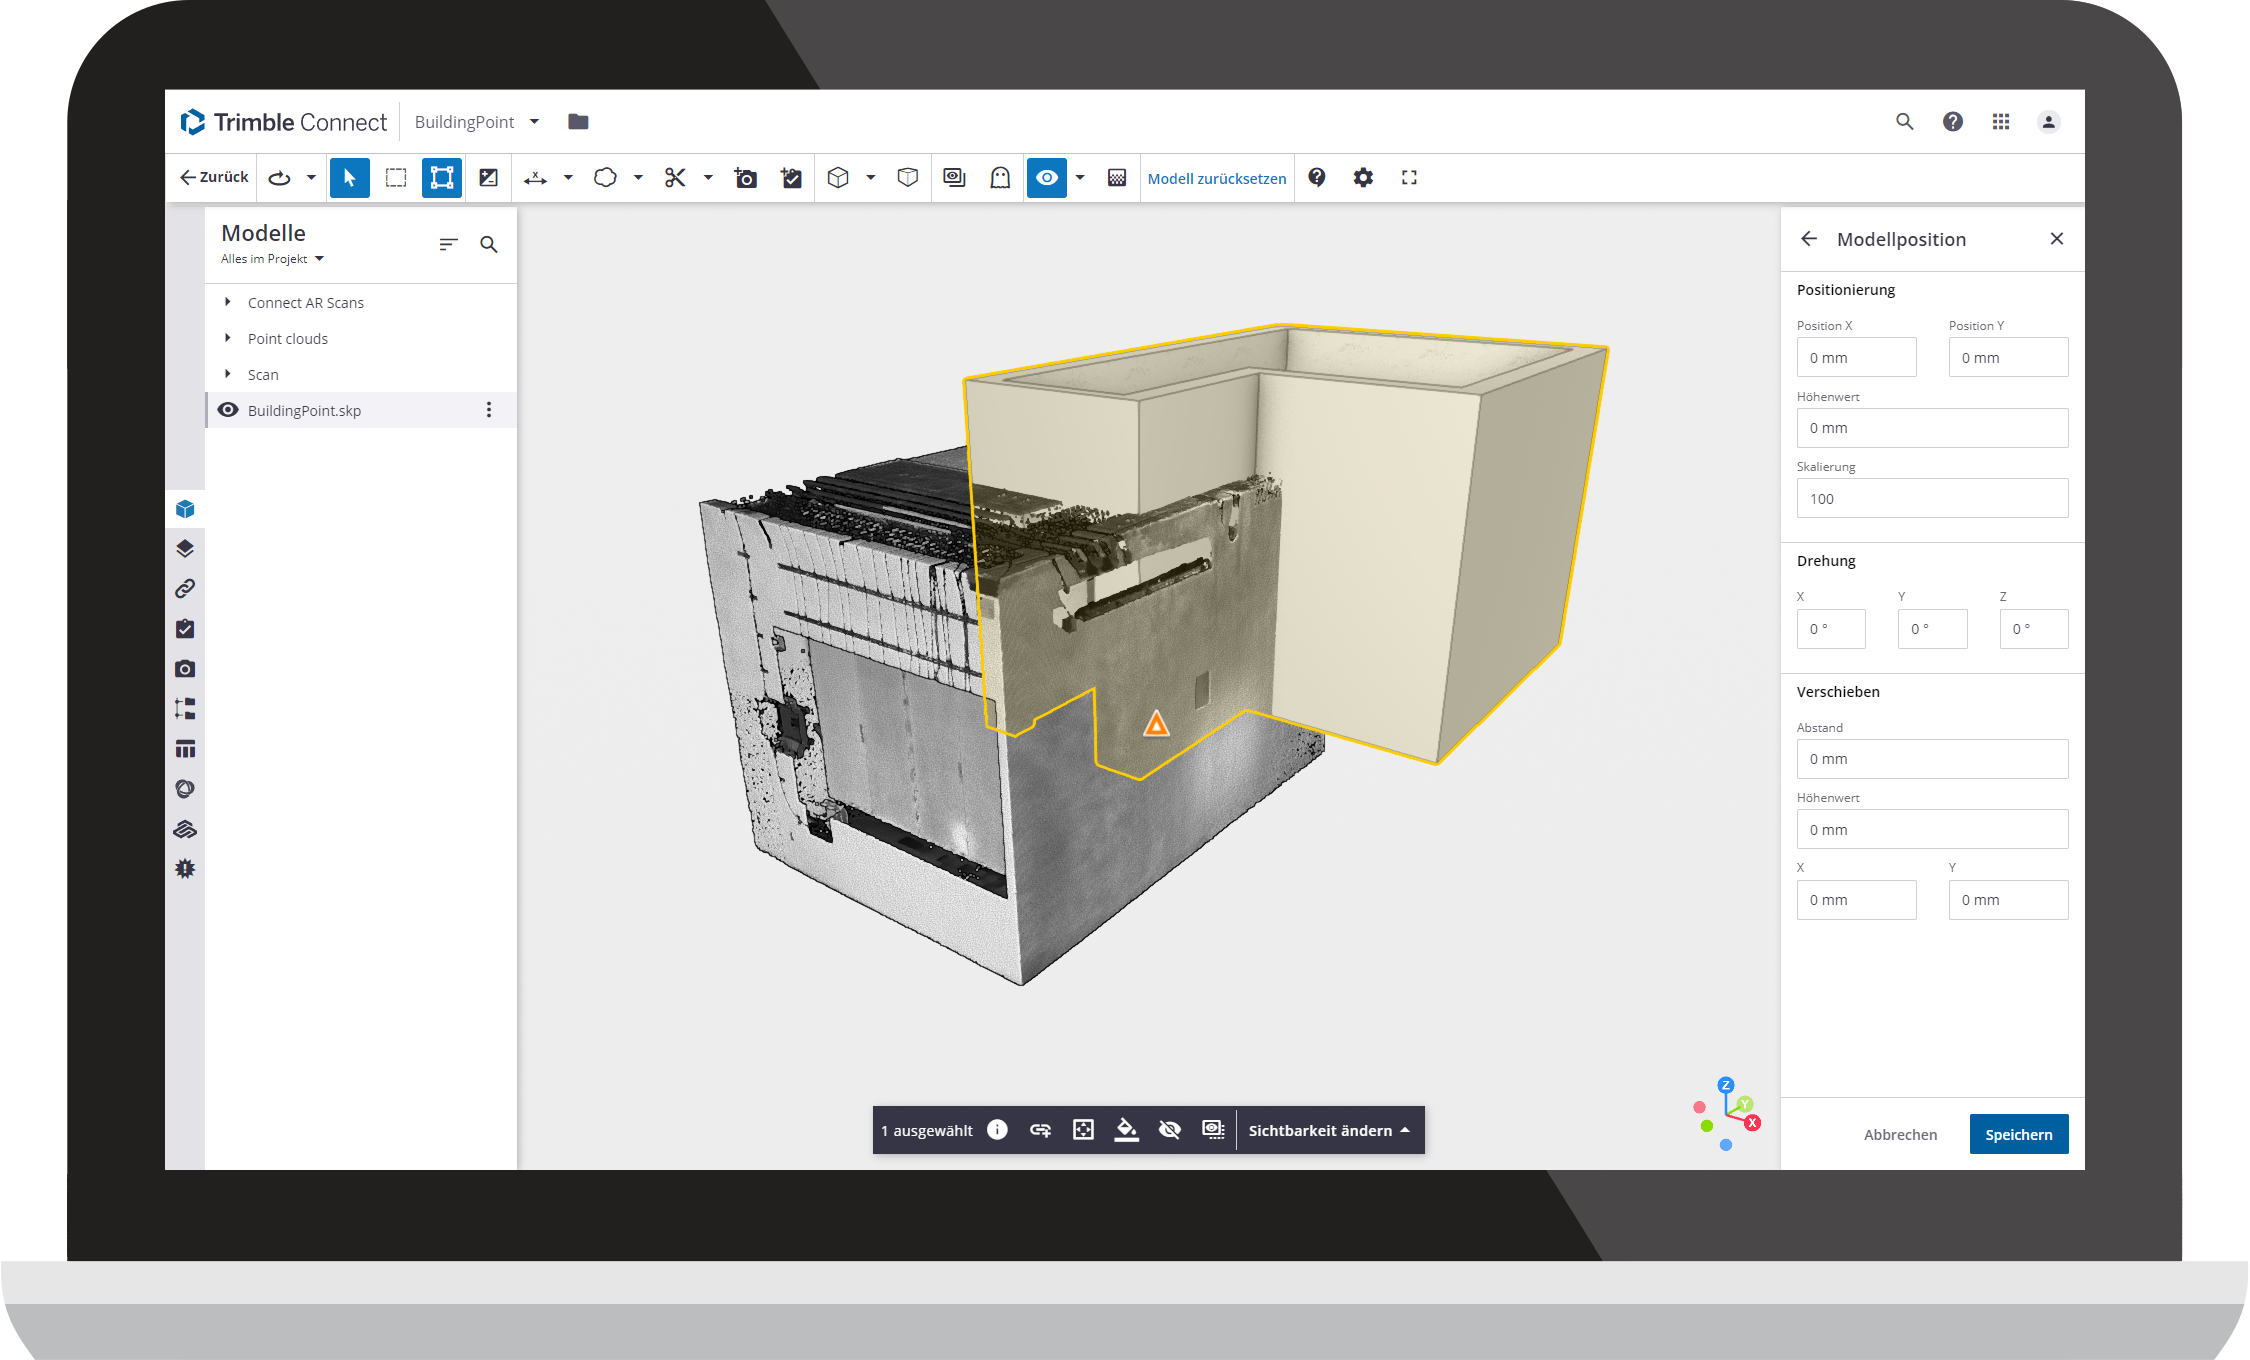Viewport: 2250px width, 1360px height.
Task: Expand the Connect AR Scans group
Action: click(x=228, y=302)
